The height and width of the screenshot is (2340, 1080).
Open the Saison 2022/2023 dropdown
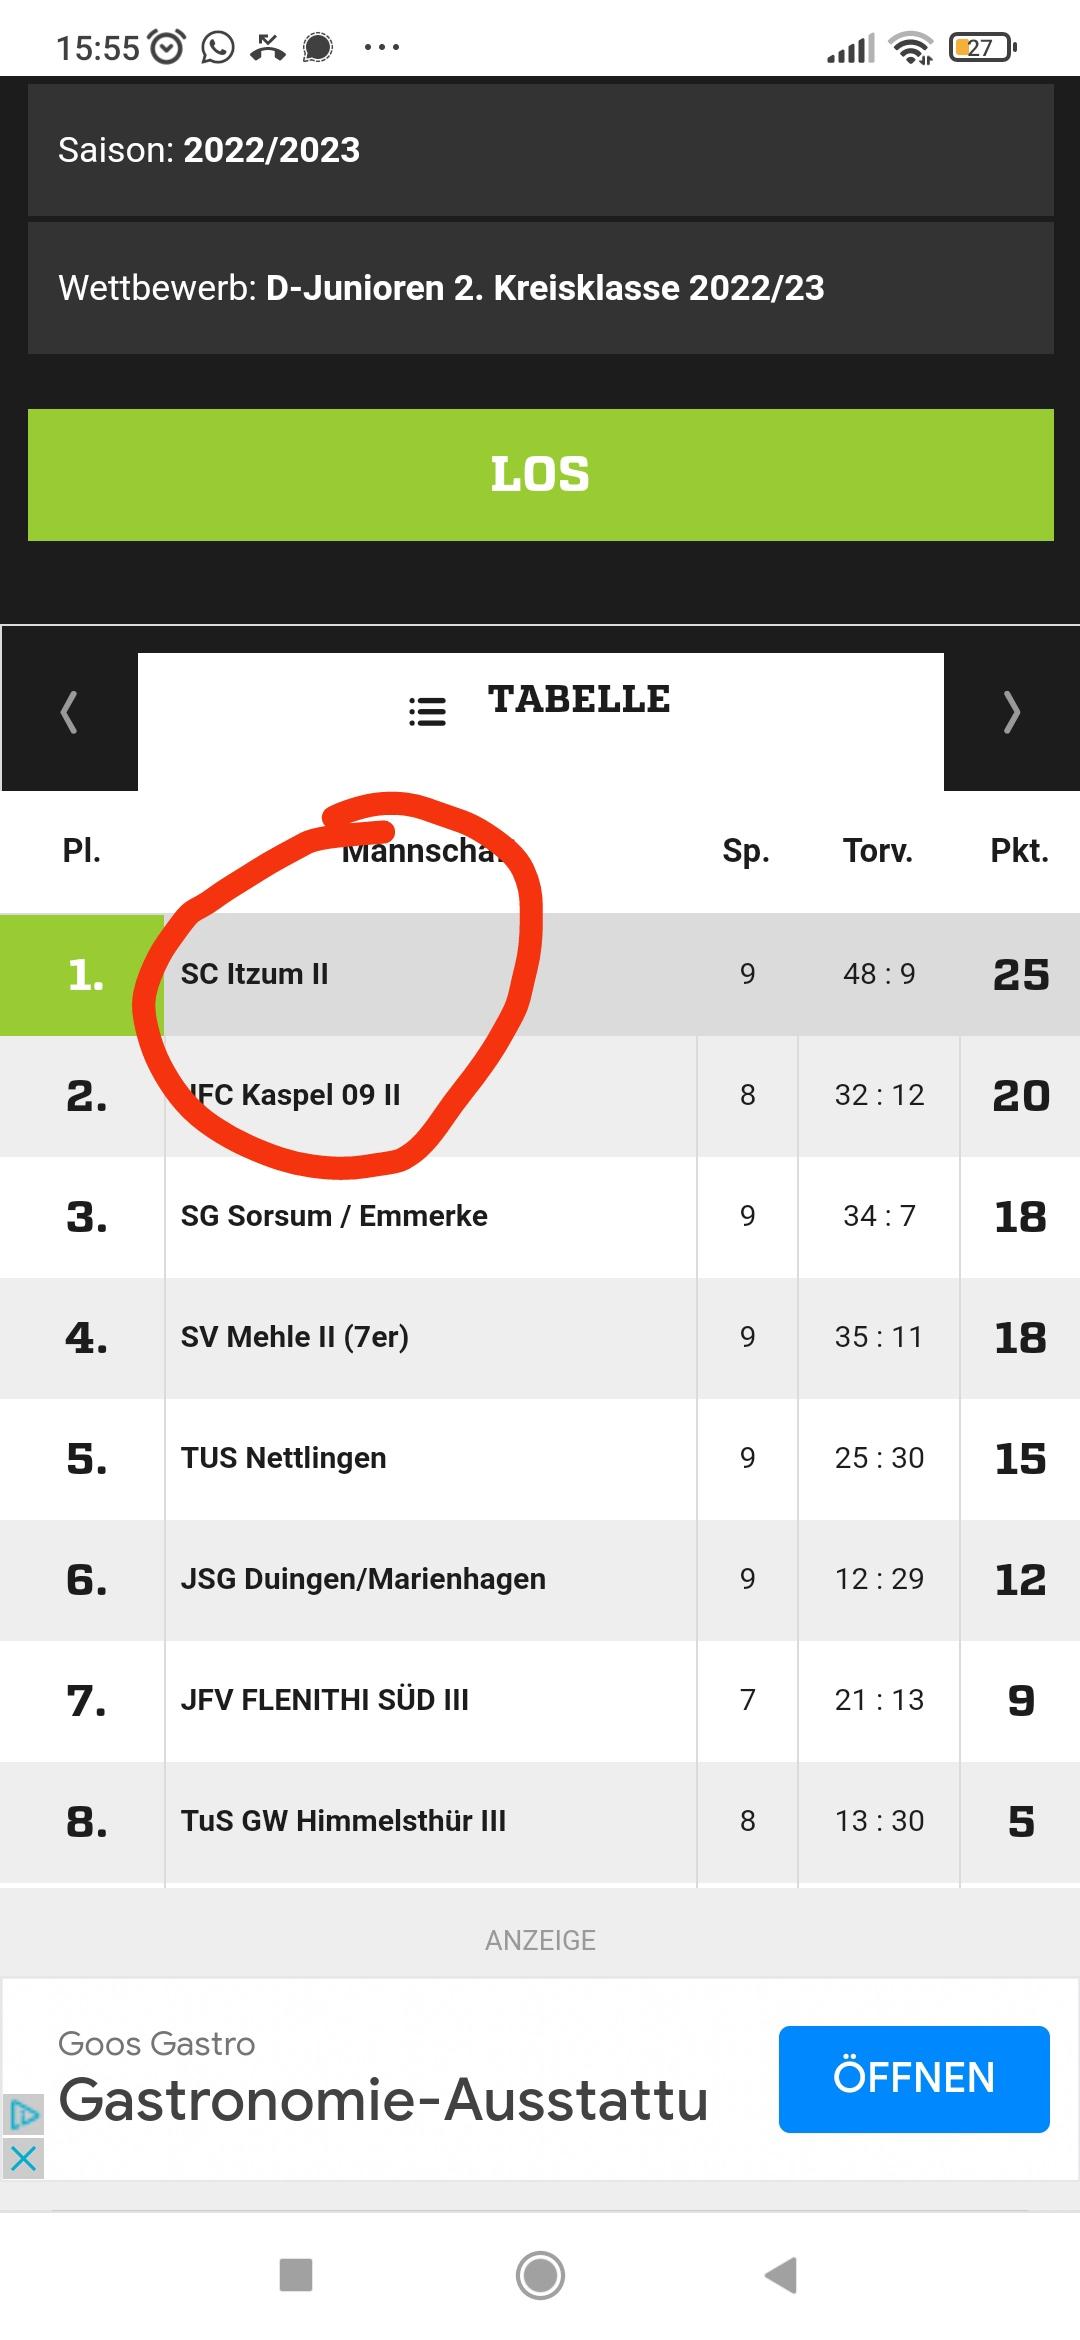pos(540,150)
